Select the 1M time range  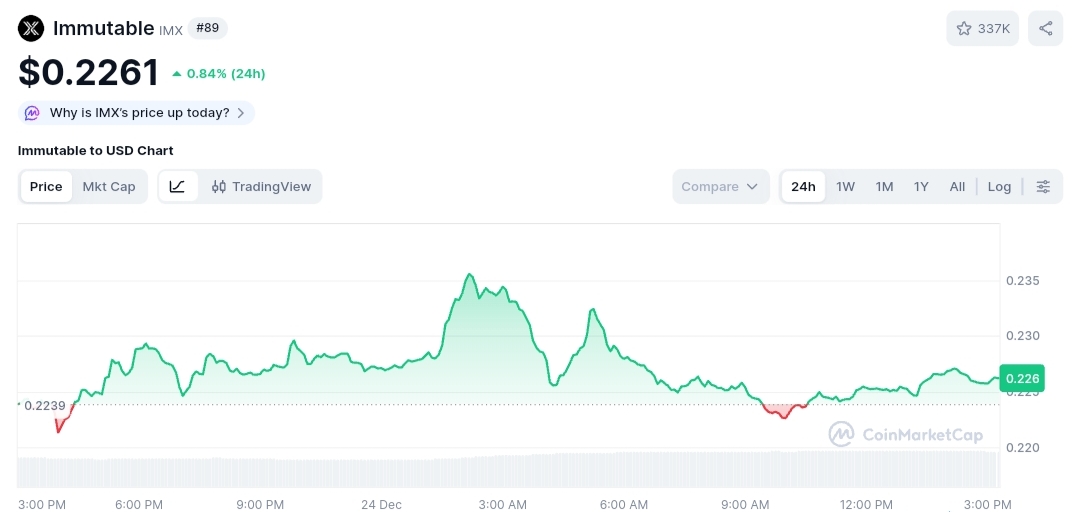click(x=884, y=187)
